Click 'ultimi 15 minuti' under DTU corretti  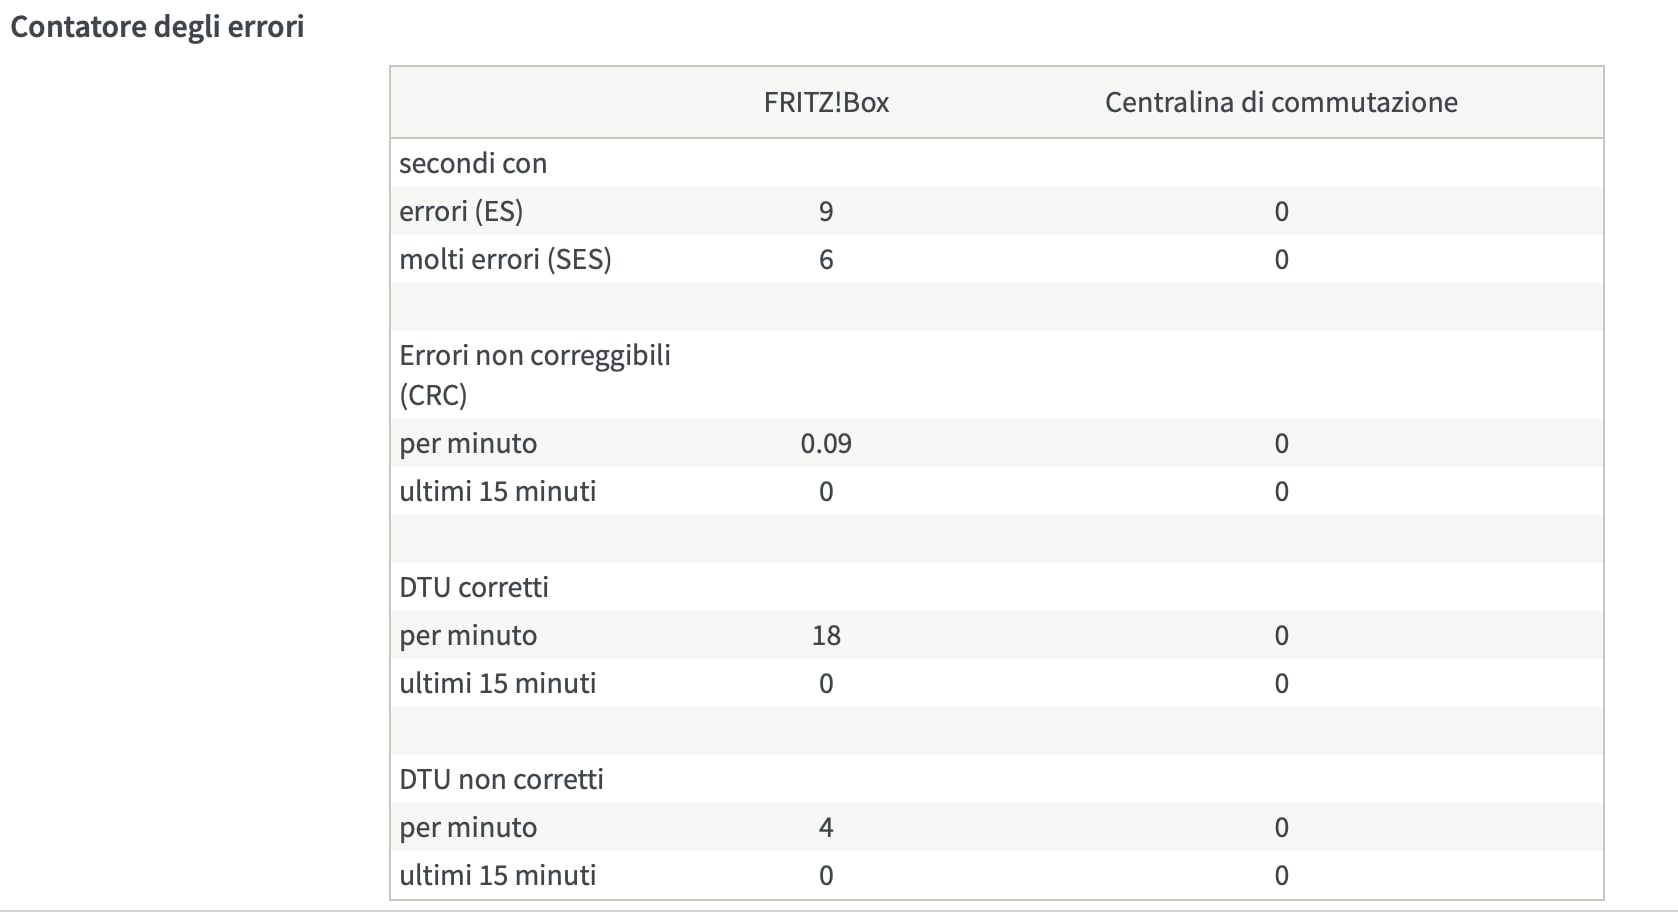tap(498, 683)
